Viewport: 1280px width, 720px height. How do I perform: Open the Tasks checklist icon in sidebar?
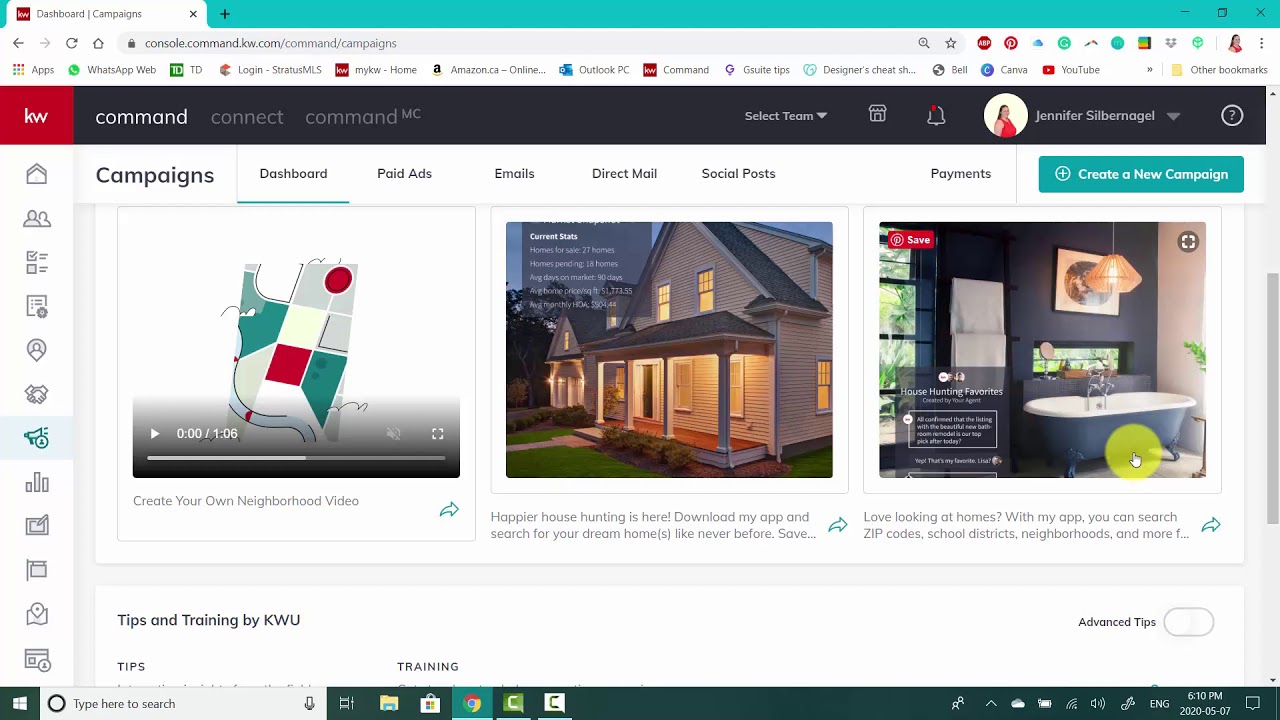click(x=37, y=262)
